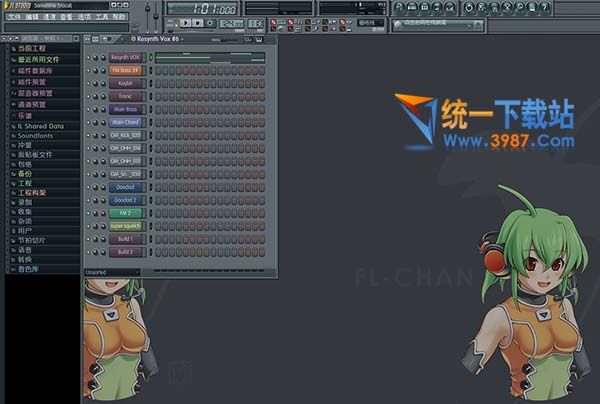Mute the super squelch channel
This screenshot has height=404, width=600.
(88, 226)
